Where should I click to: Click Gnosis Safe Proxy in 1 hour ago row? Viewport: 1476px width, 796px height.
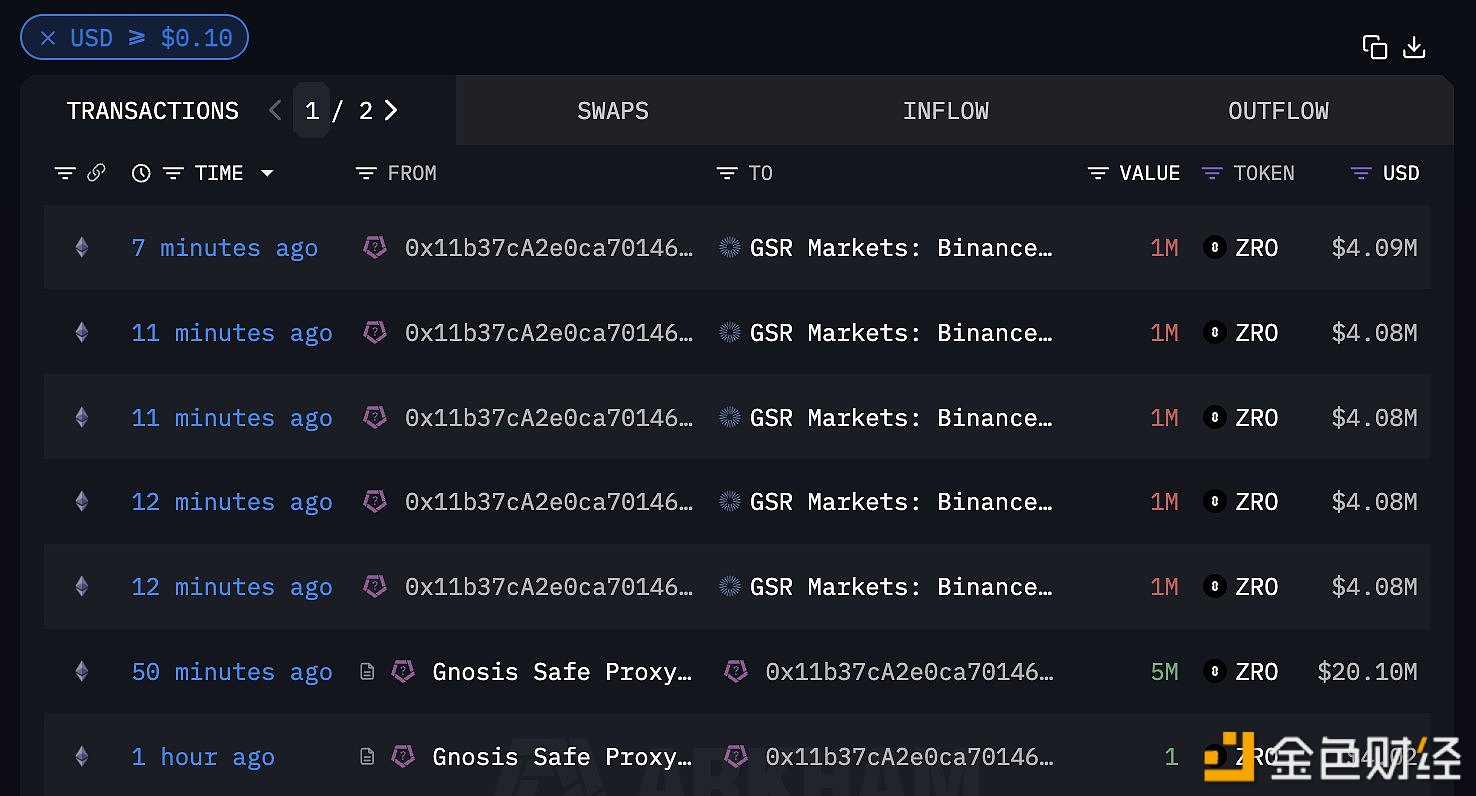tap(562, 757)
